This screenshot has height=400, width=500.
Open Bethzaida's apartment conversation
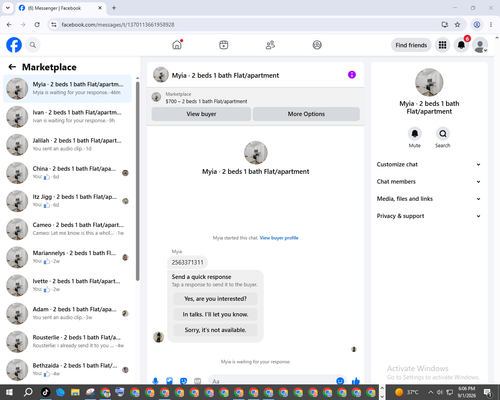tap(67, 370)
